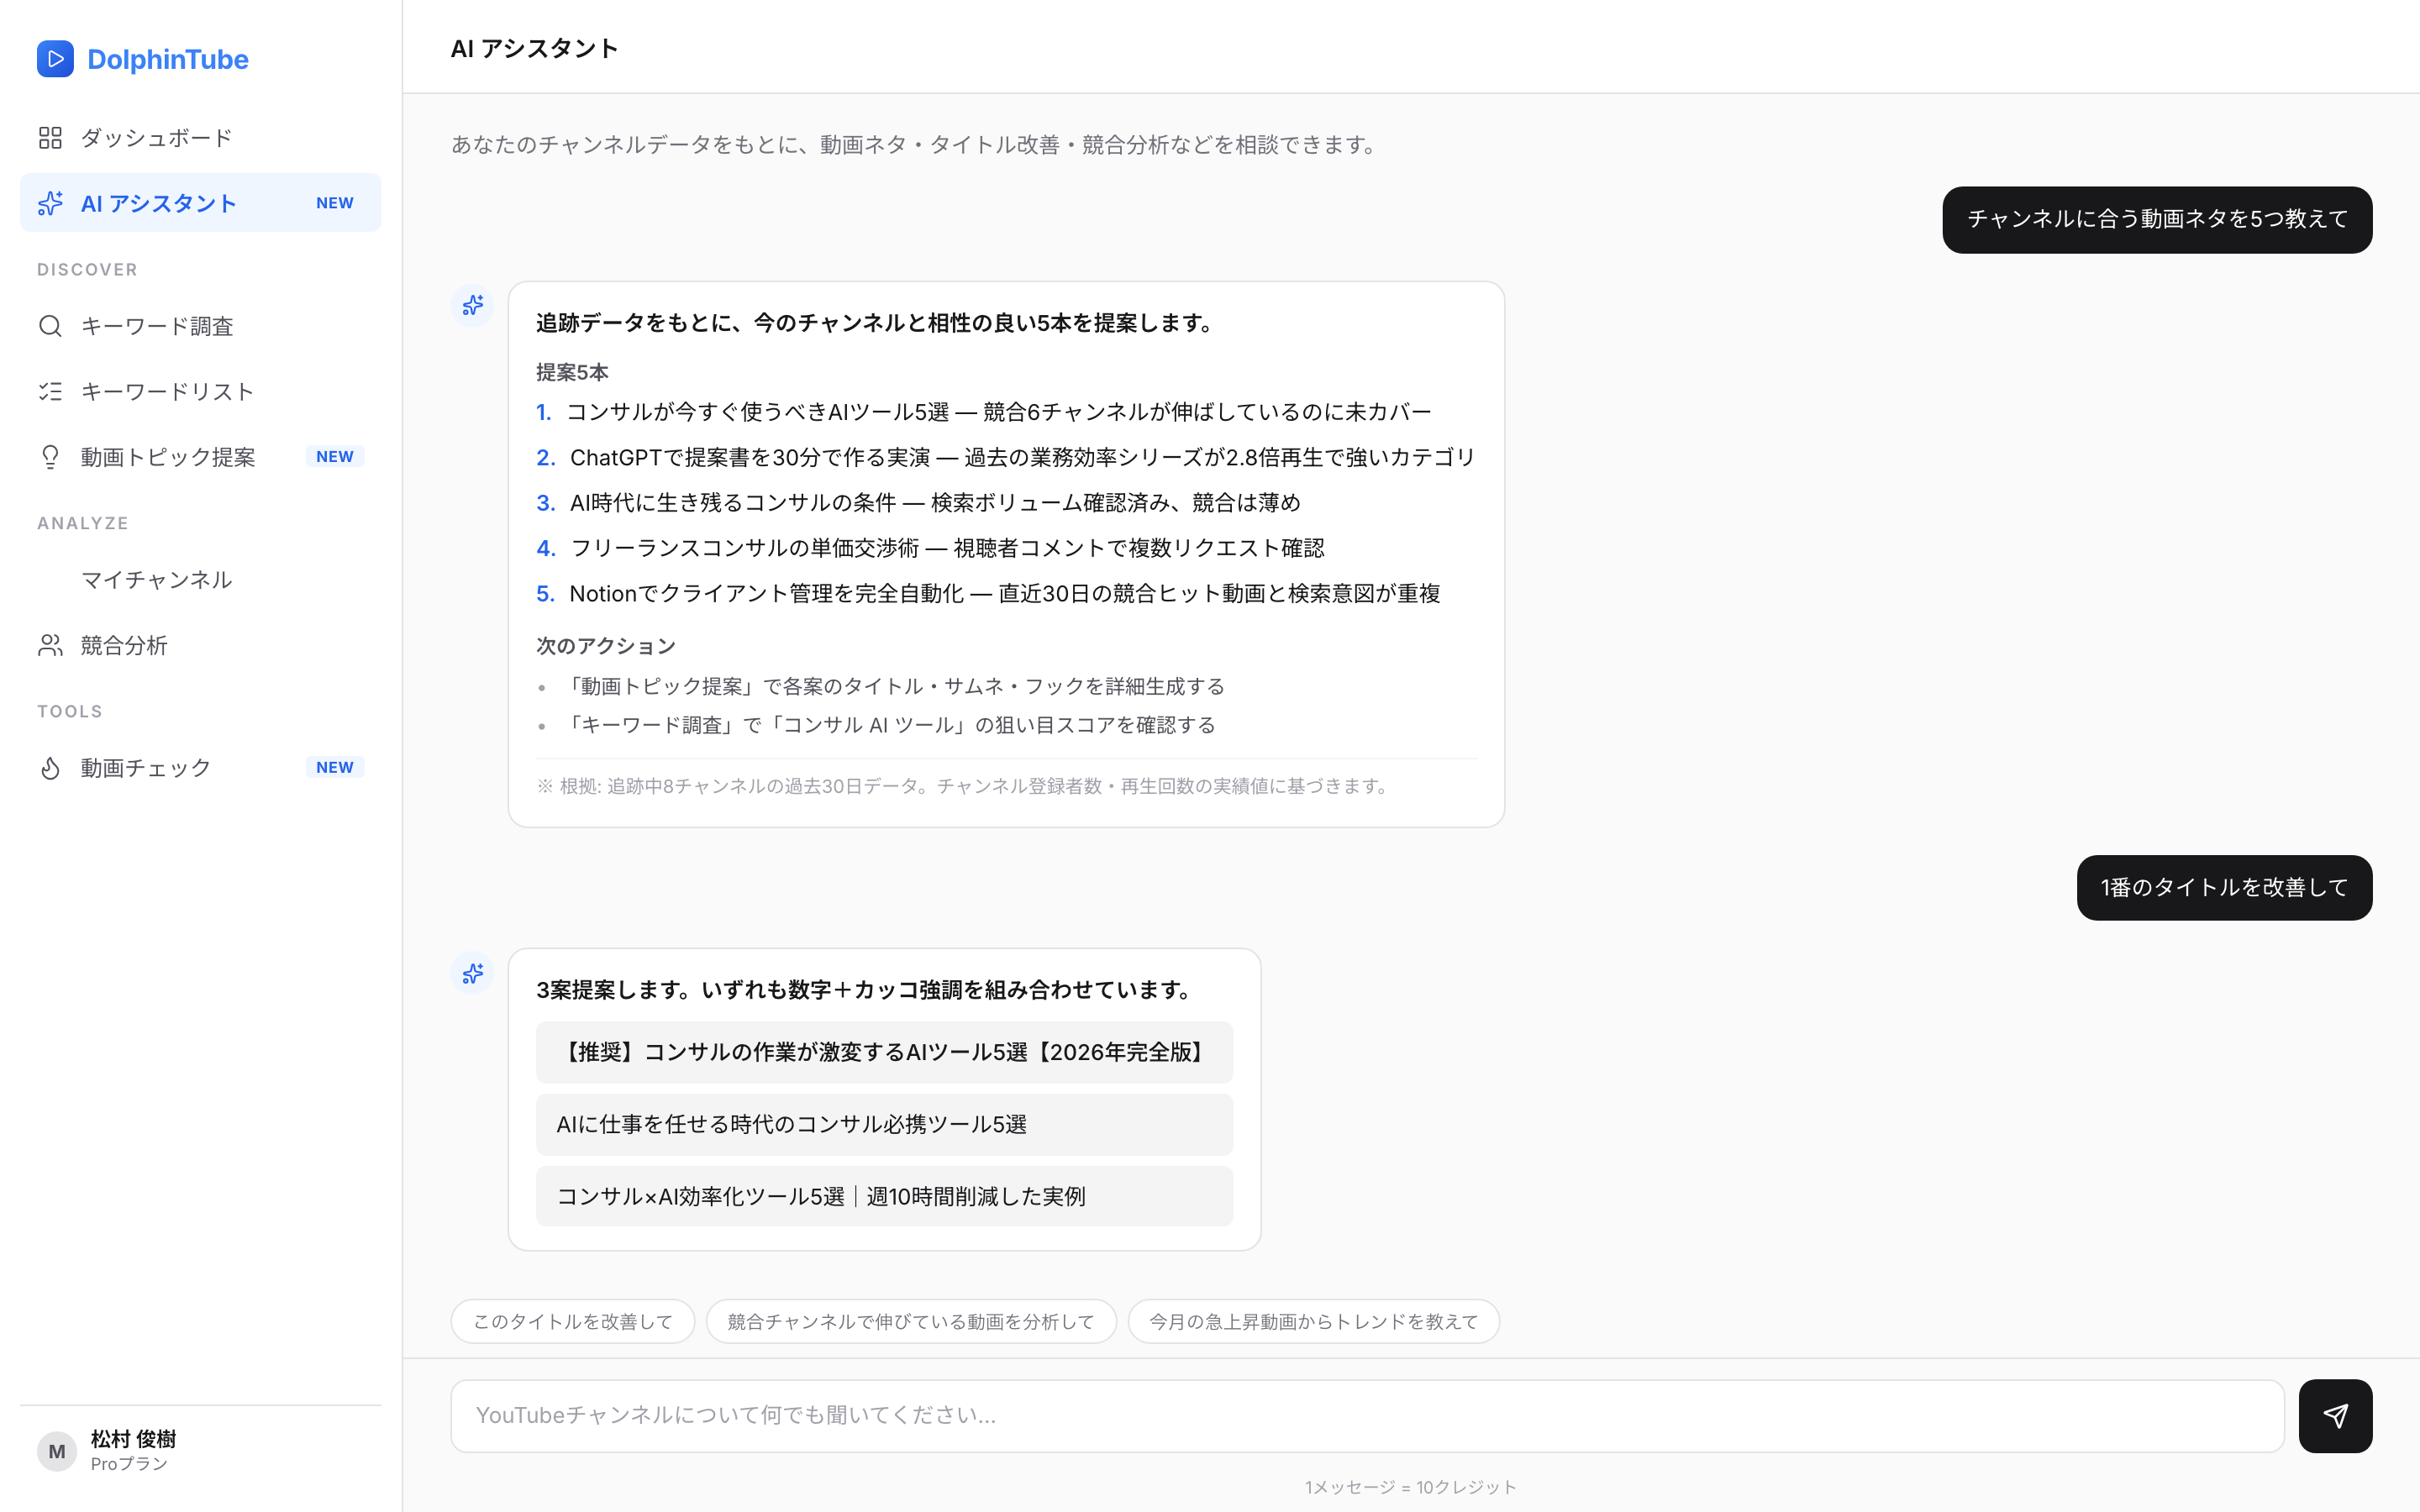The image size is (2420, 1512).
Task: Click proposal 1 コンサルが今すぐ使うべきAIツール5選
Action: coord(984,412)
